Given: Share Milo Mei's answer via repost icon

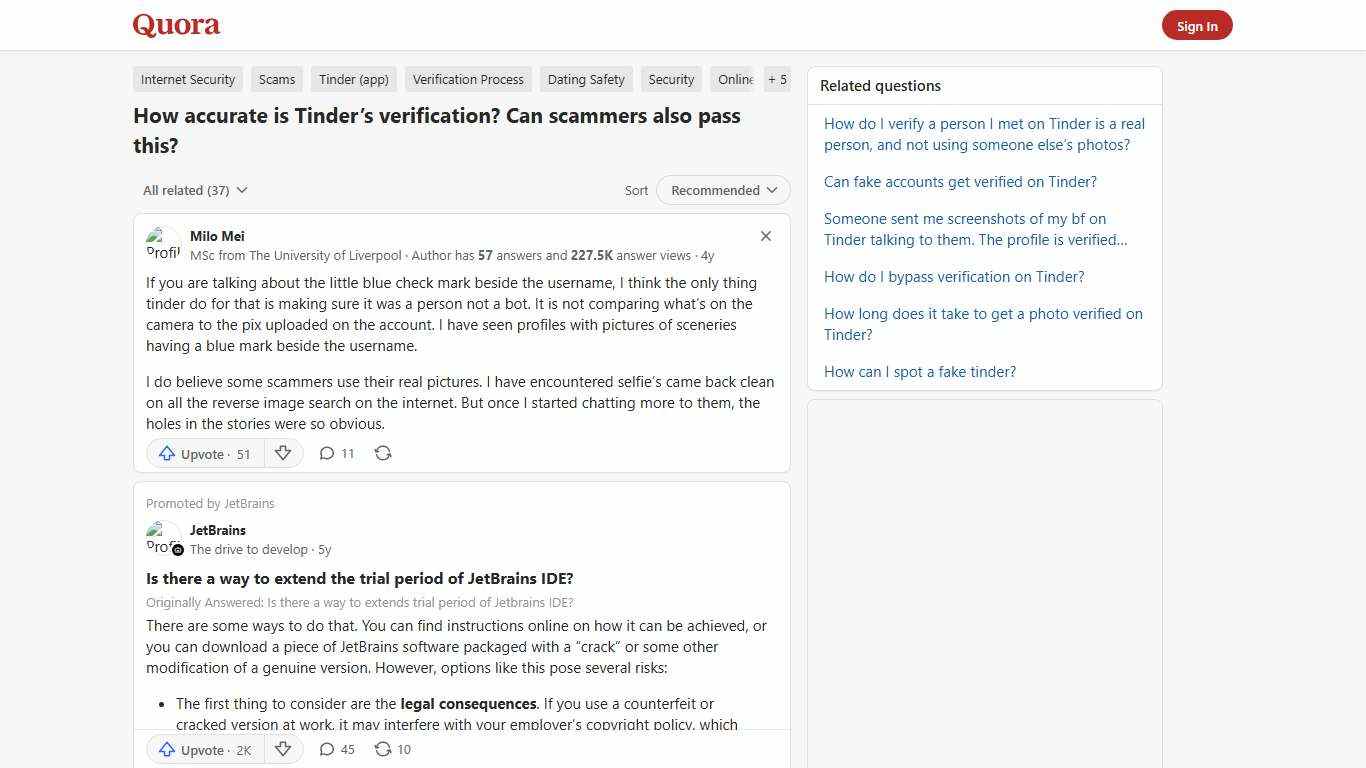Looking at the screenshot, I should (x=382, y=453).
